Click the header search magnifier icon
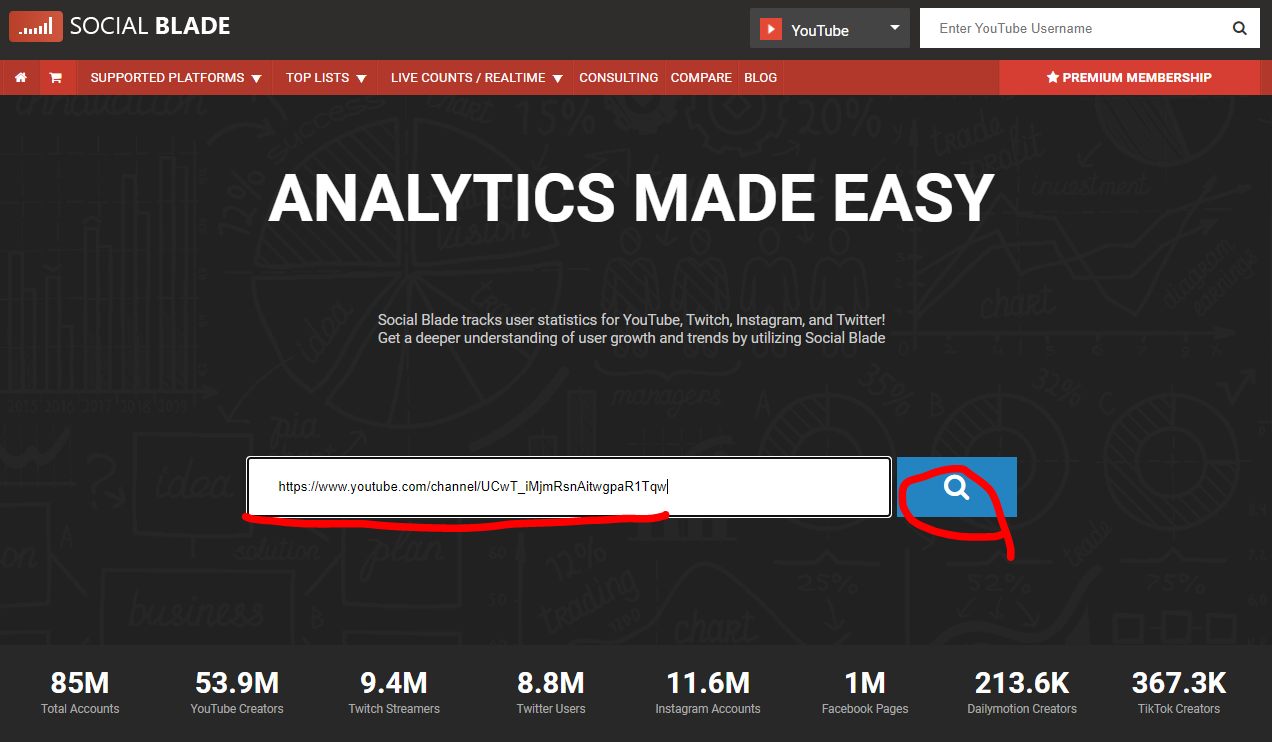This screenshot has width=1272, height=742. pos(1240,29)
